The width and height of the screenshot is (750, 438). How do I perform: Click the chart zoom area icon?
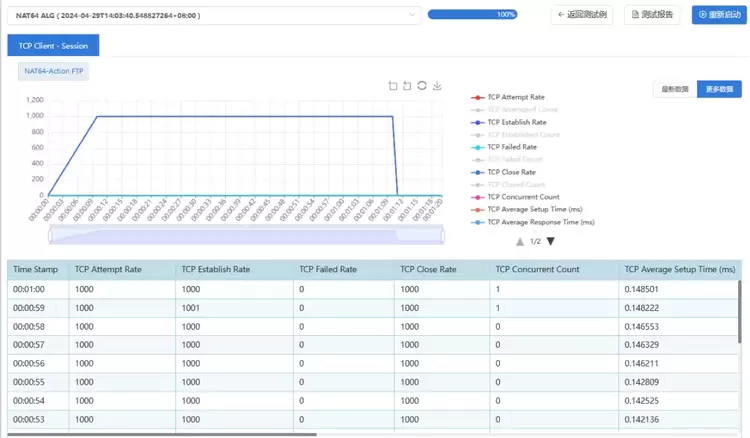[x=393, y=86]
